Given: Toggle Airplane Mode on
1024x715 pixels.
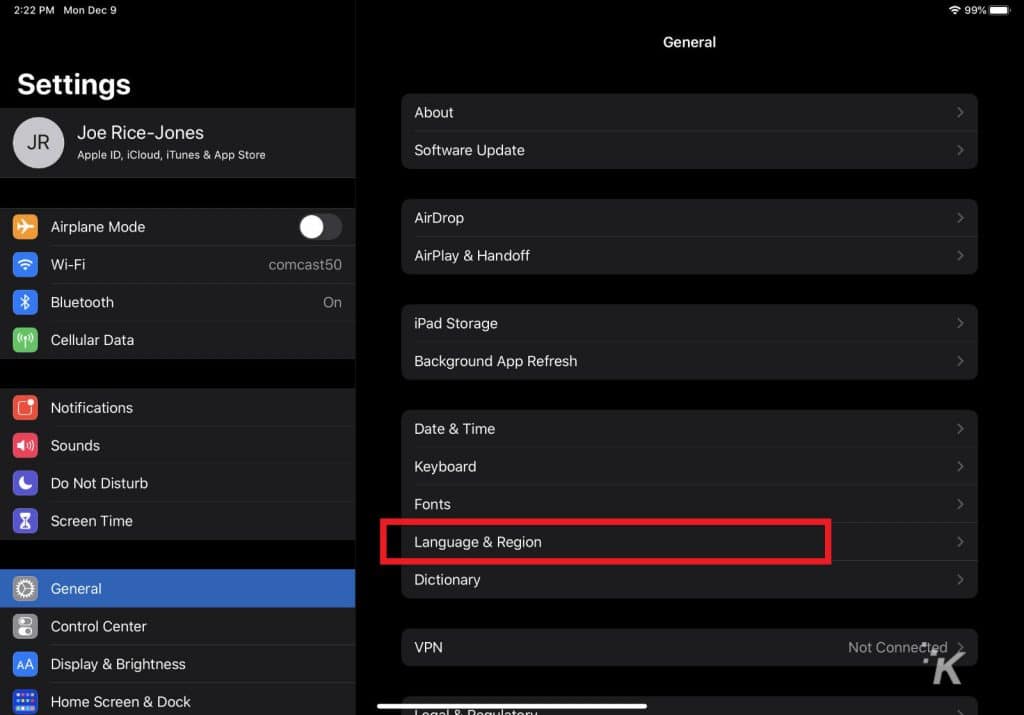Looking at the screenshot, I should pyautogui.click(x=320, y=227).
